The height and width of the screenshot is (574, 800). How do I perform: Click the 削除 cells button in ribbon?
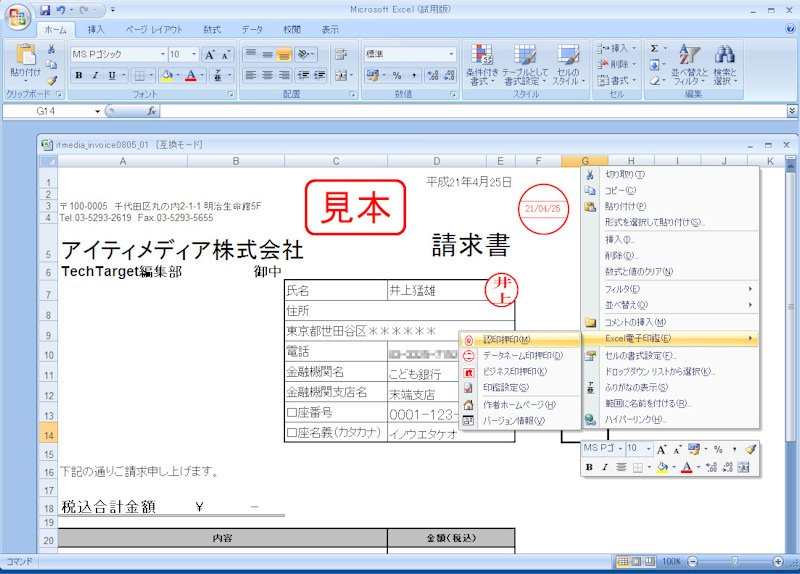tap(617, 65)
